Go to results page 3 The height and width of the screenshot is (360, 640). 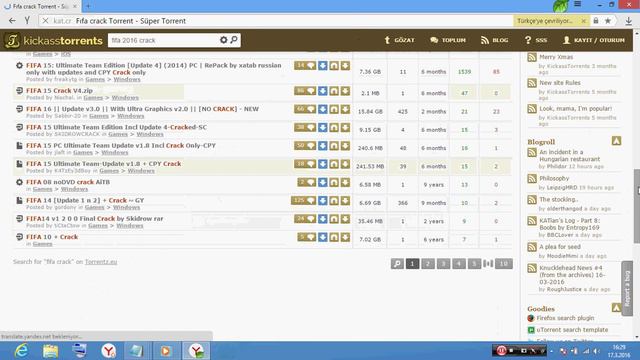(443, 264)
